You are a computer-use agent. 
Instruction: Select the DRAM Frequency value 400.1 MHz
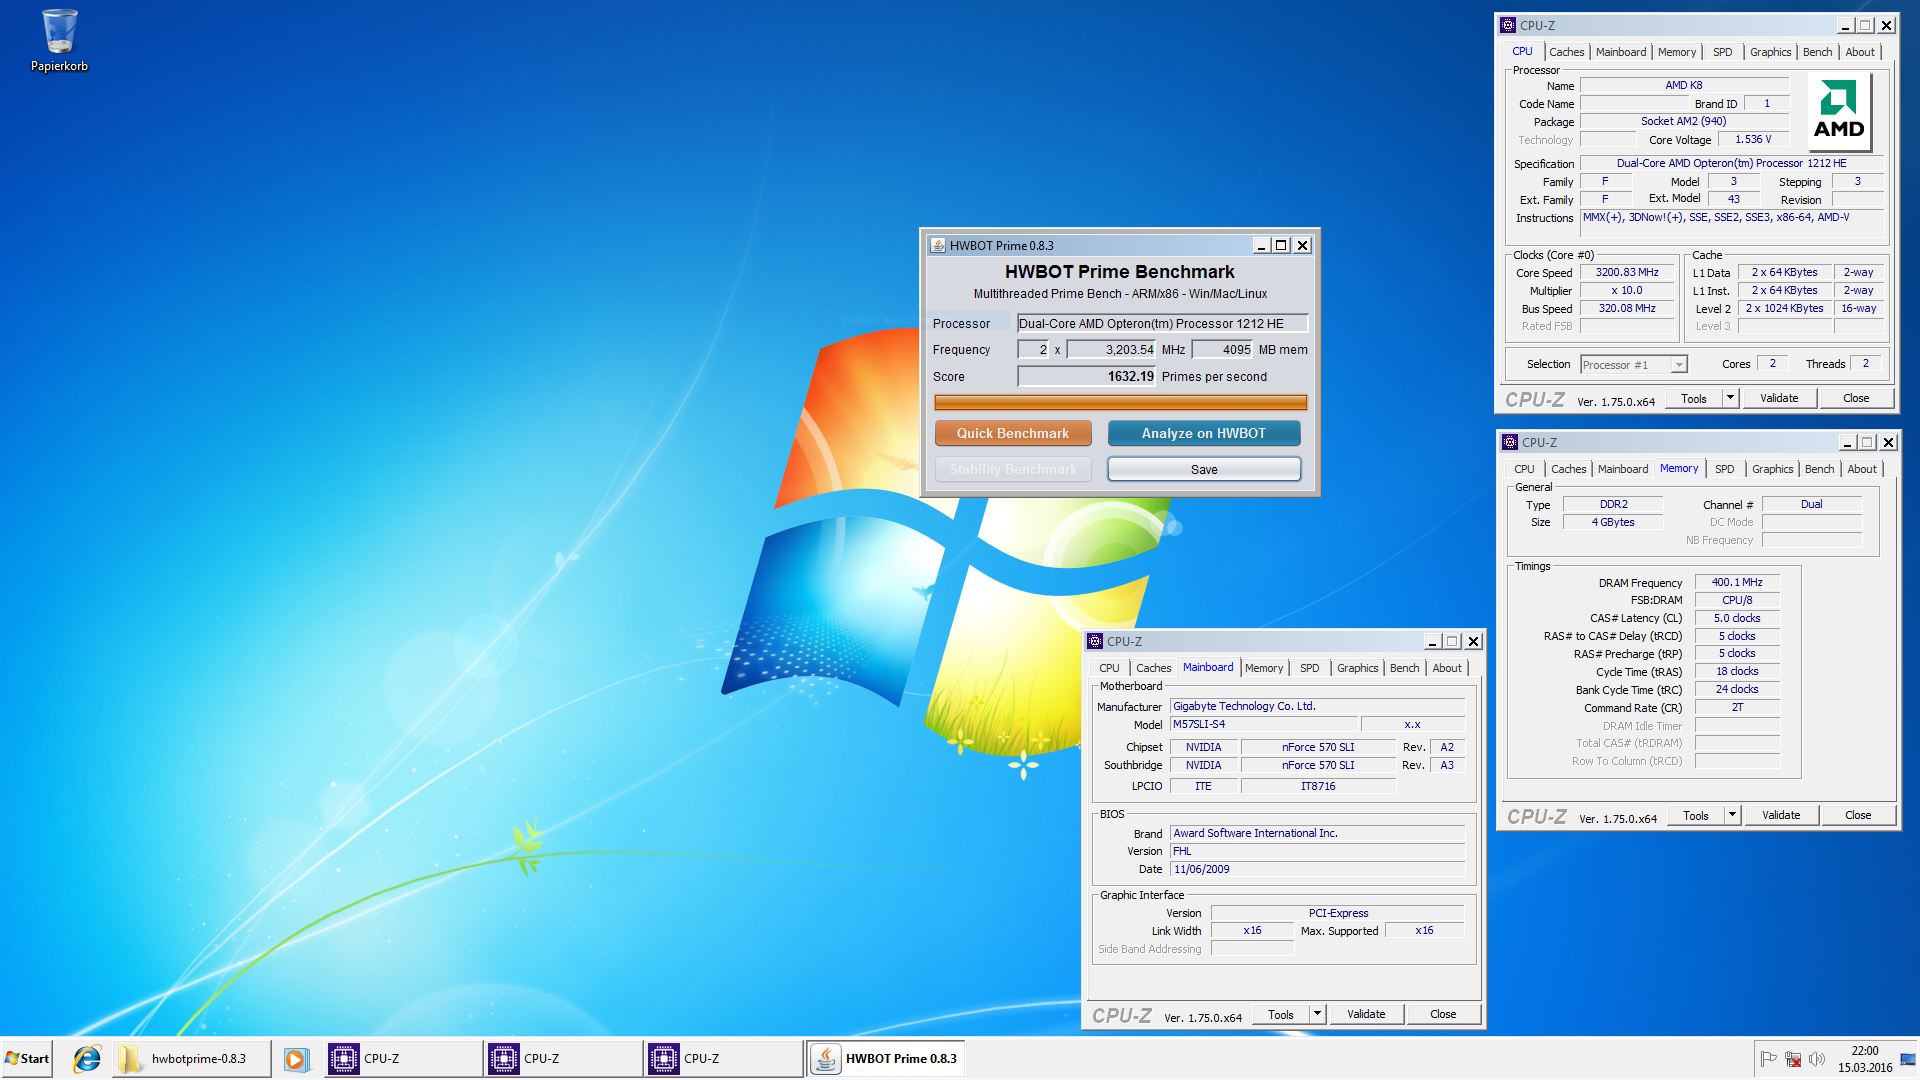[1737, 582]
